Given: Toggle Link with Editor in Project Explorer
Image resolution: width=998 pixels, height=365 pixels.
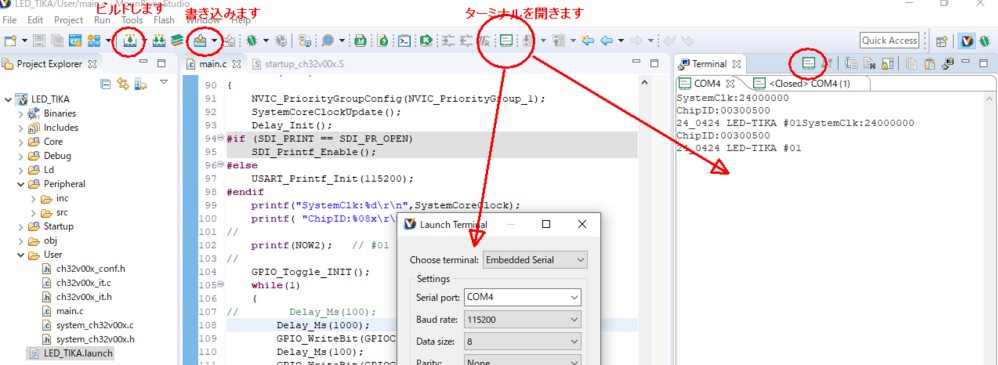Looking at the screenshot, I should tap(122, 83).
